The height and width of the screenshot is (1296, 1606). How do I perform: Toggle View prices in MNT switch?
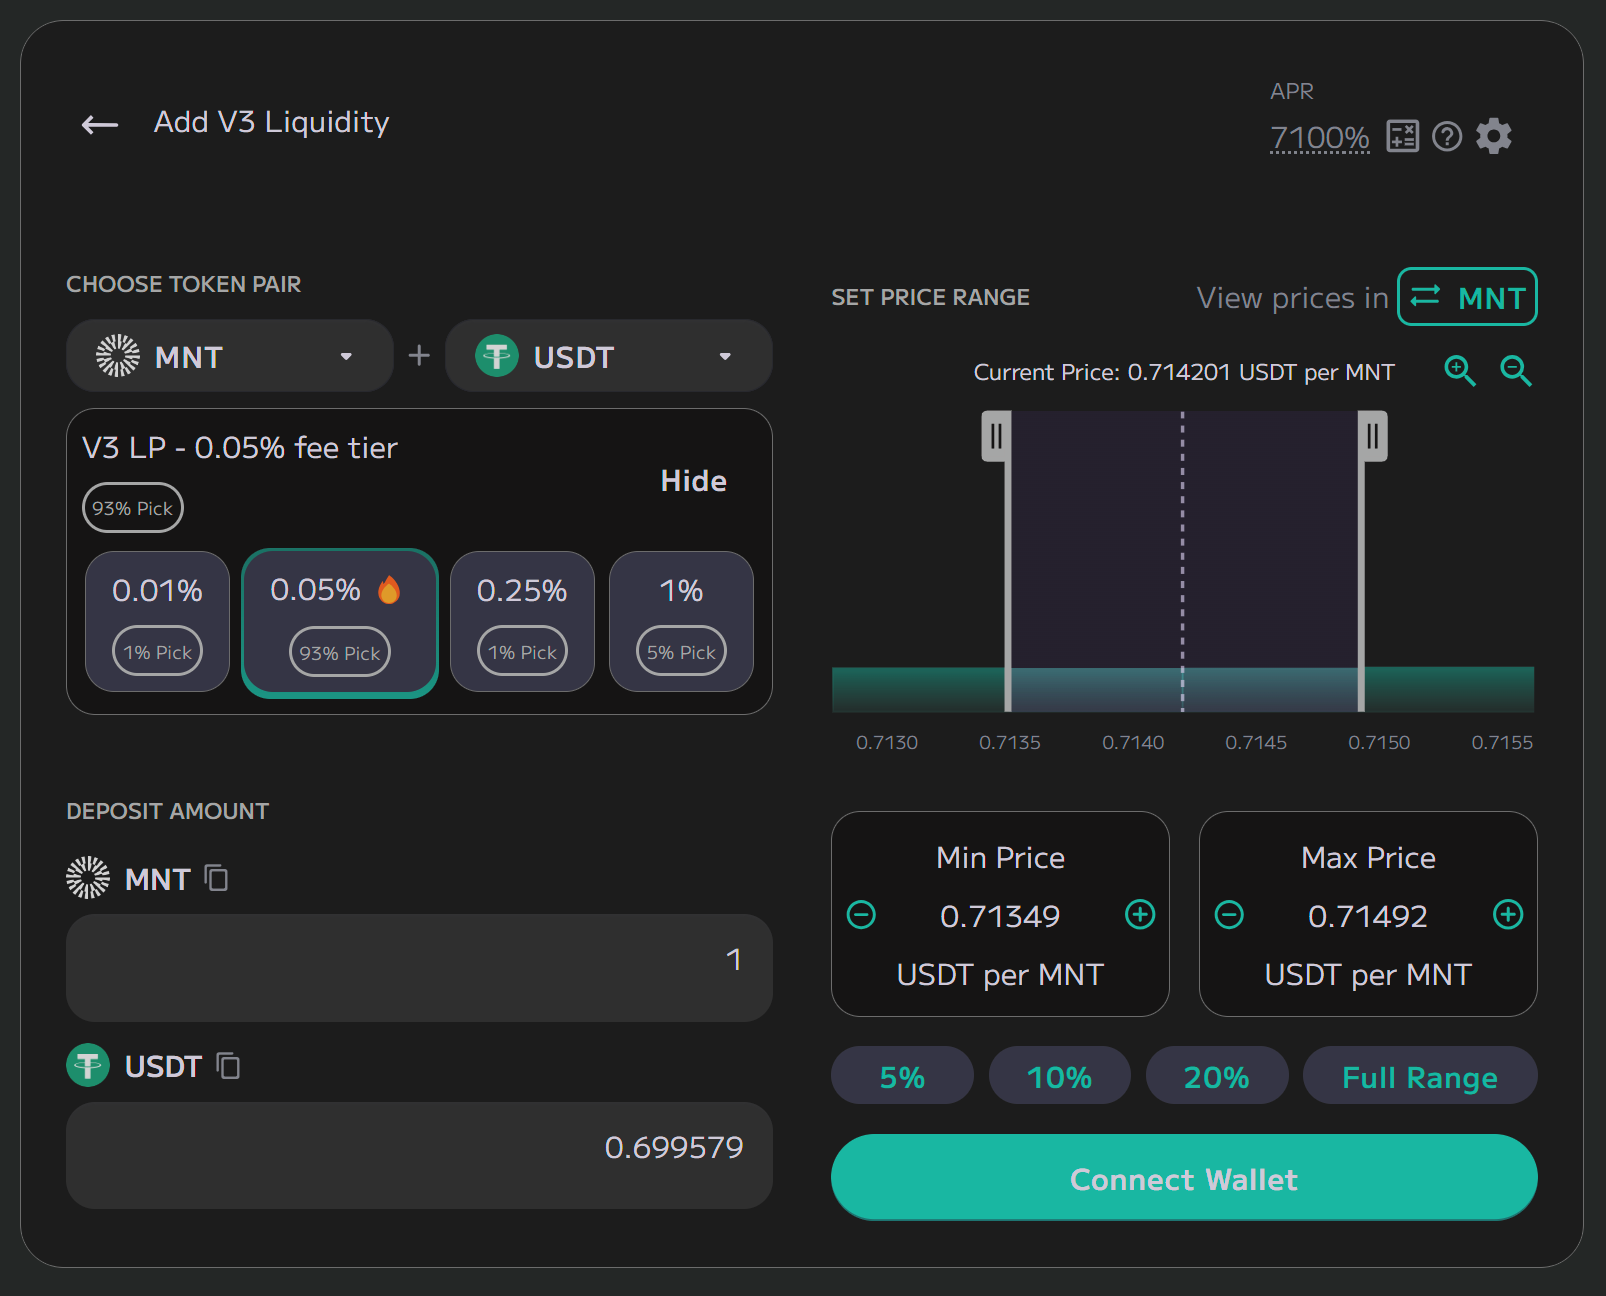[x=1467, y=297]
